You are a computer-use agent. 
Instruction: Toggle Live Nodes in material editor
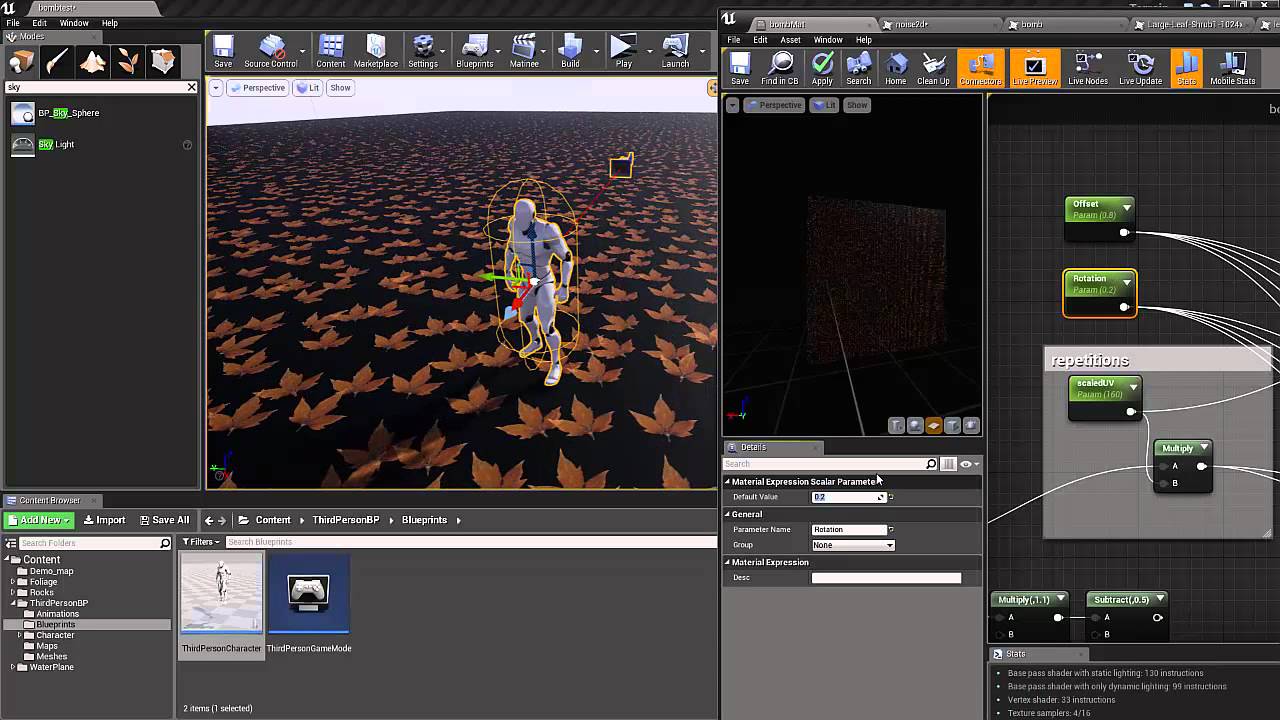pos(1087,69)
